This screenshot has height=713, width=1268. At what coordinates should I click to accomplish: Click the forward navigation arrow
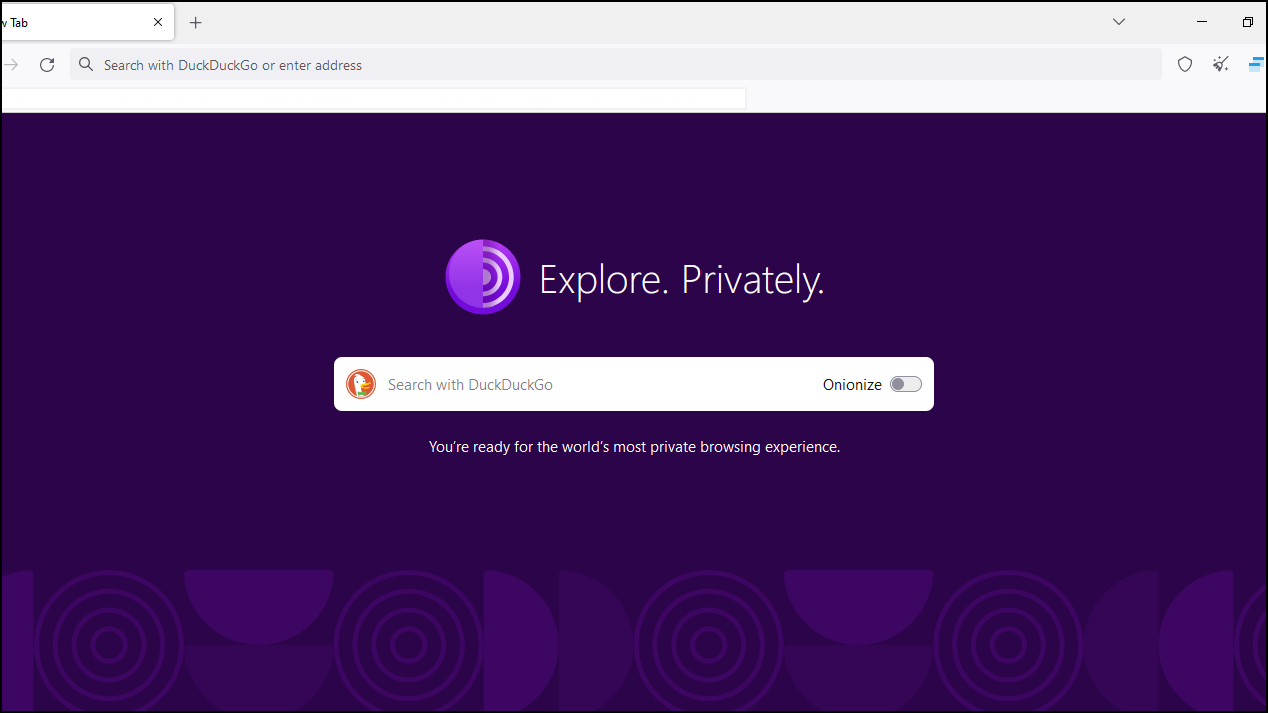pos(11,65)
